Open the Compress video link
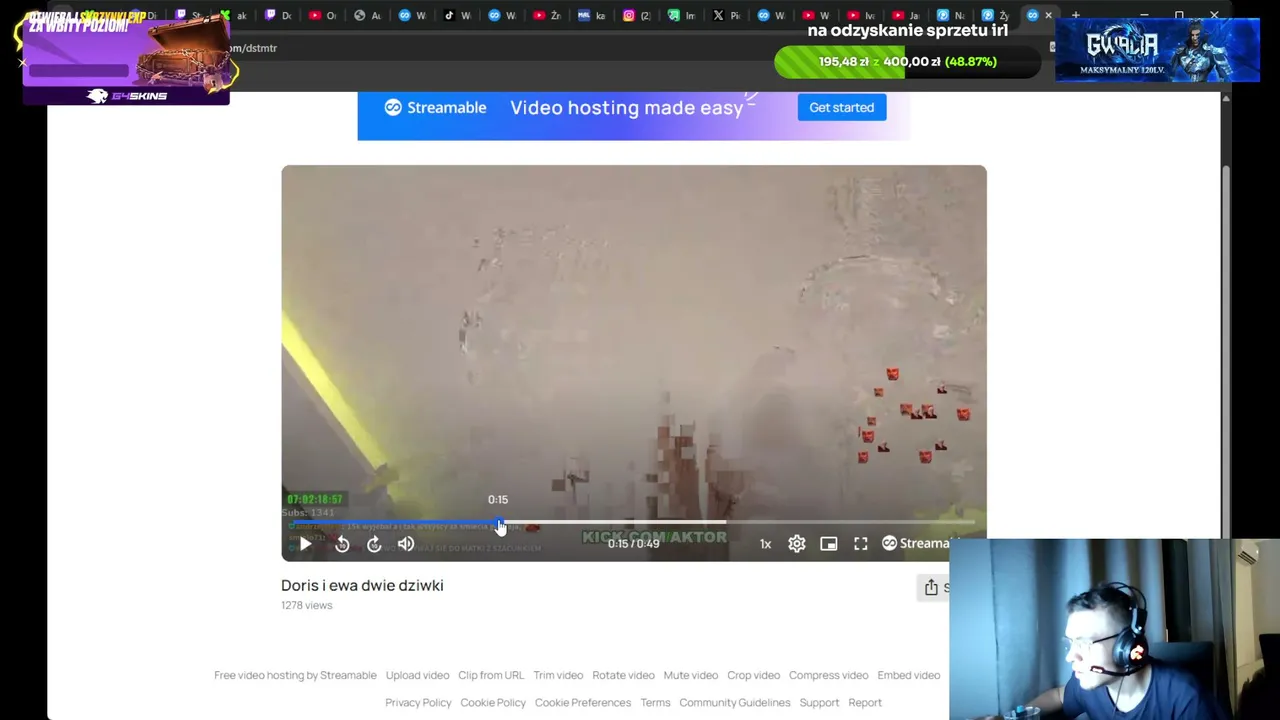The image size is (1280, 720). pyautogui.click(x=828, y=675)
